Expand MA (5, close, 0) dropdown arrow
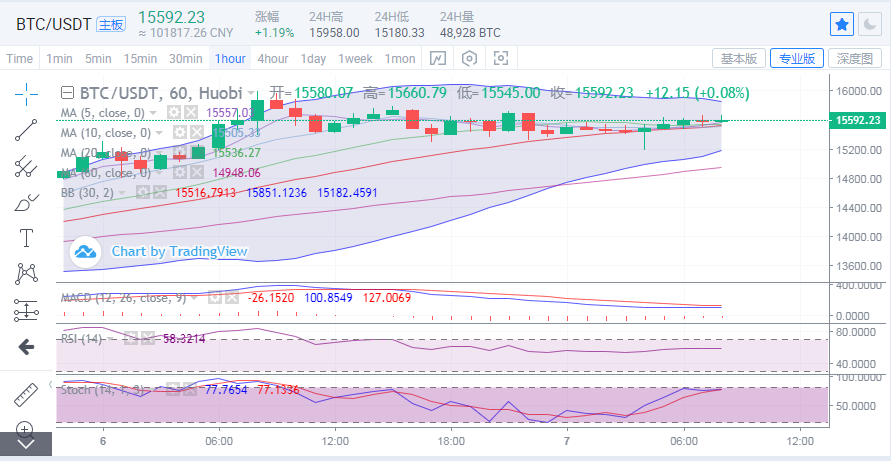 pyautogui.click(x=153, y=113)
